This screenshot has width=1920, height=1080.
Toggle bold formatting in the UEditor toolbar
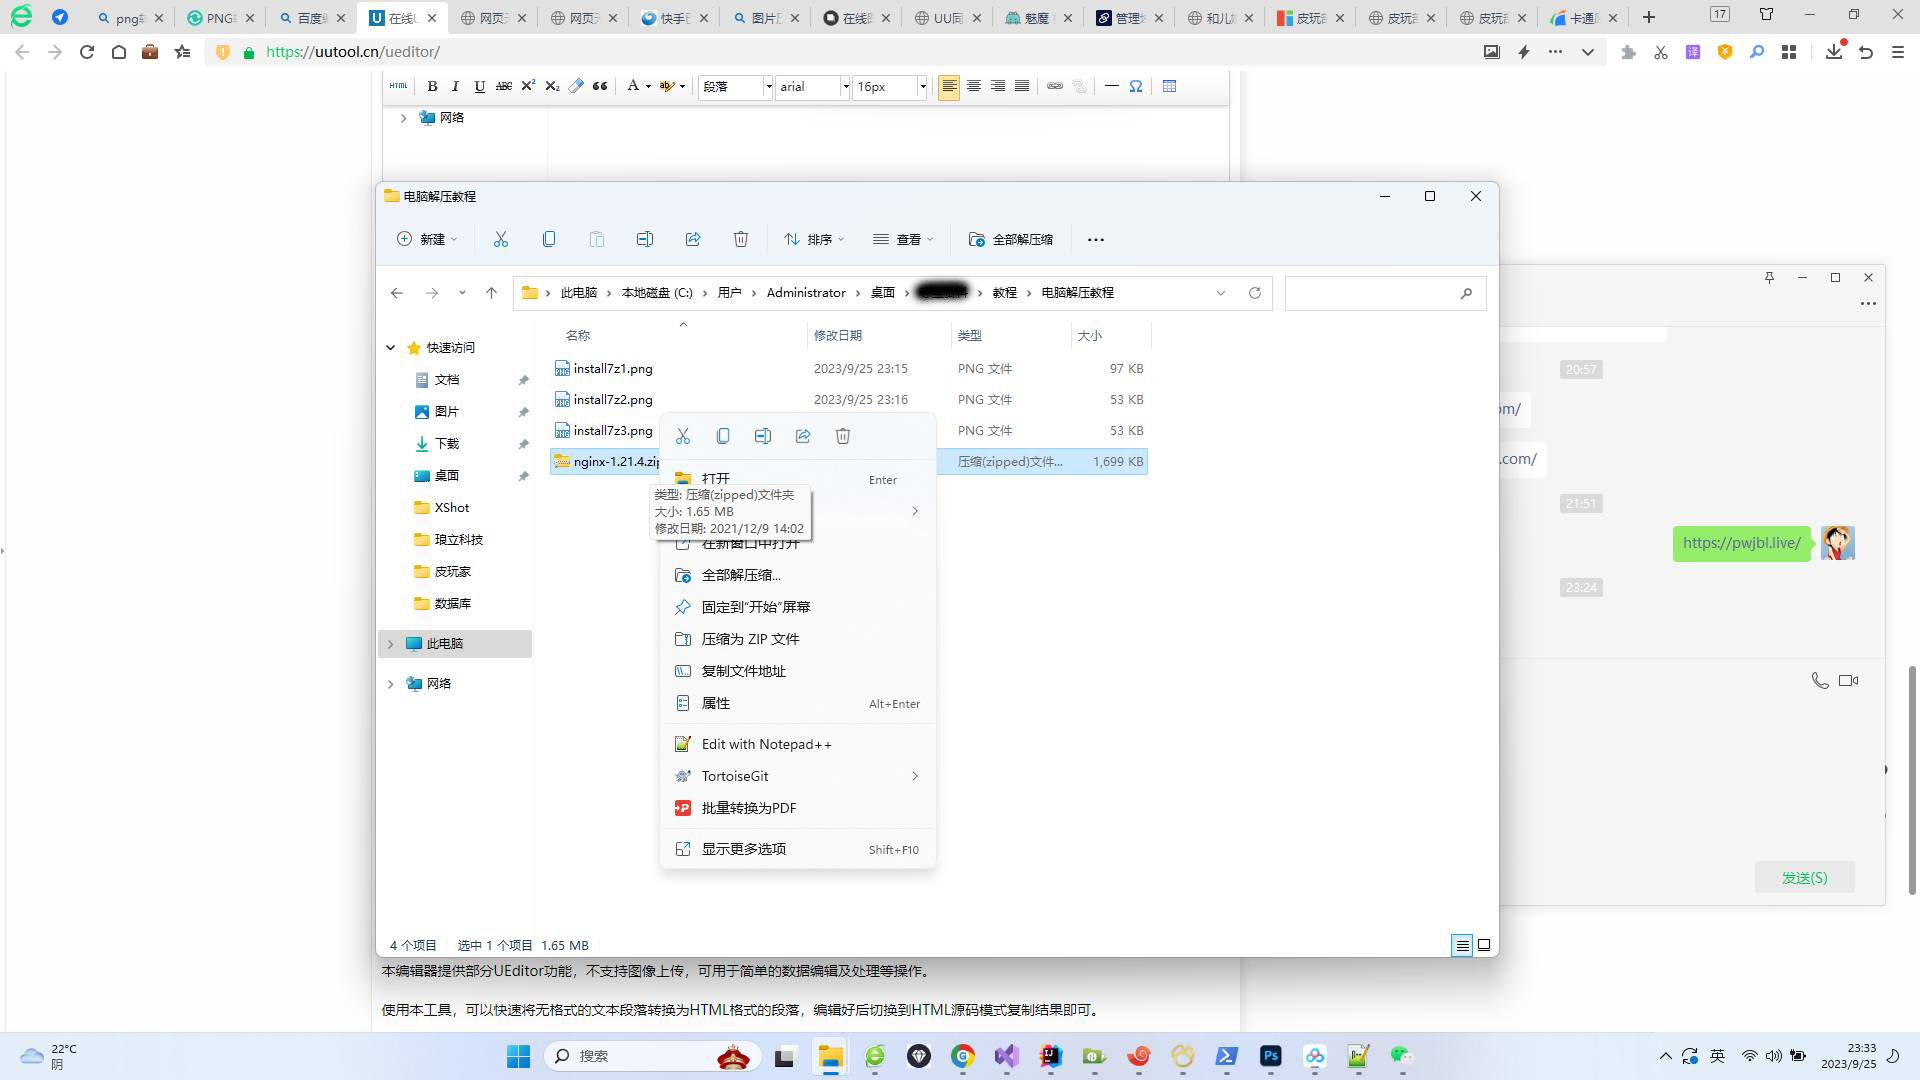[432, 87]
